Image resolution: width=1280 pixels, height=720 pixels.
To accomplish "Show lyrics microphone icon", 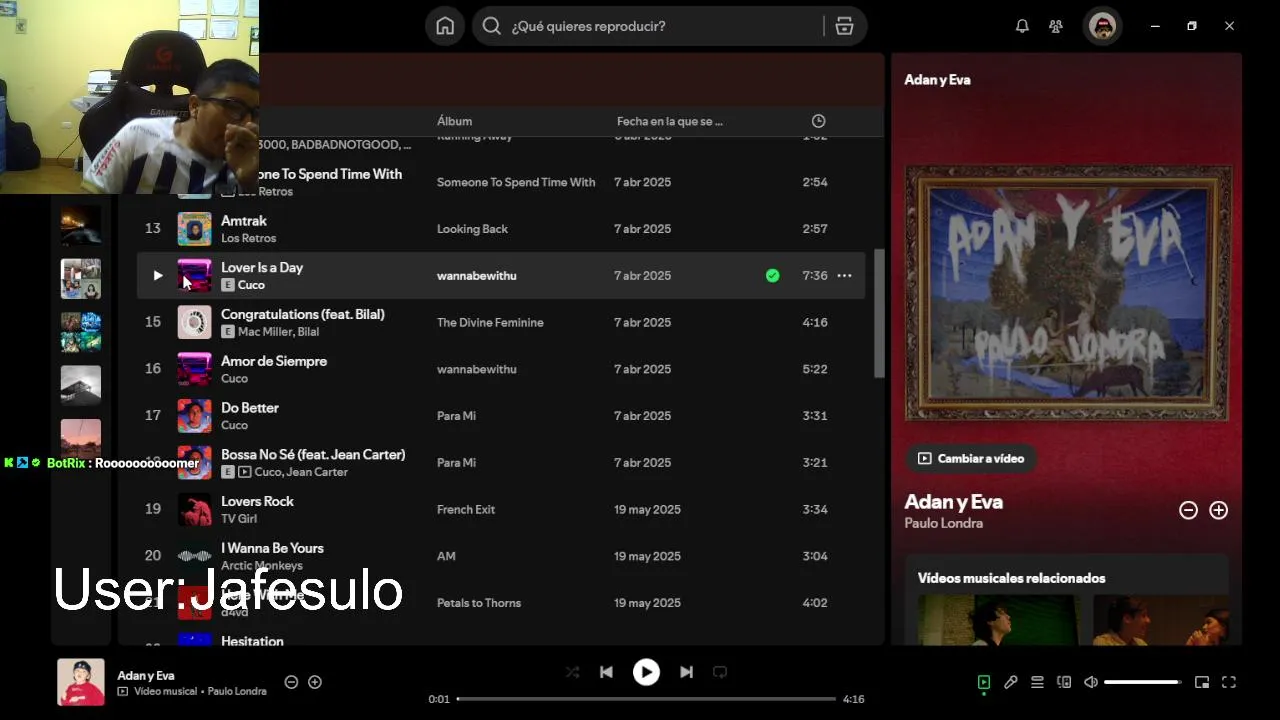I will pos(1011,682).
